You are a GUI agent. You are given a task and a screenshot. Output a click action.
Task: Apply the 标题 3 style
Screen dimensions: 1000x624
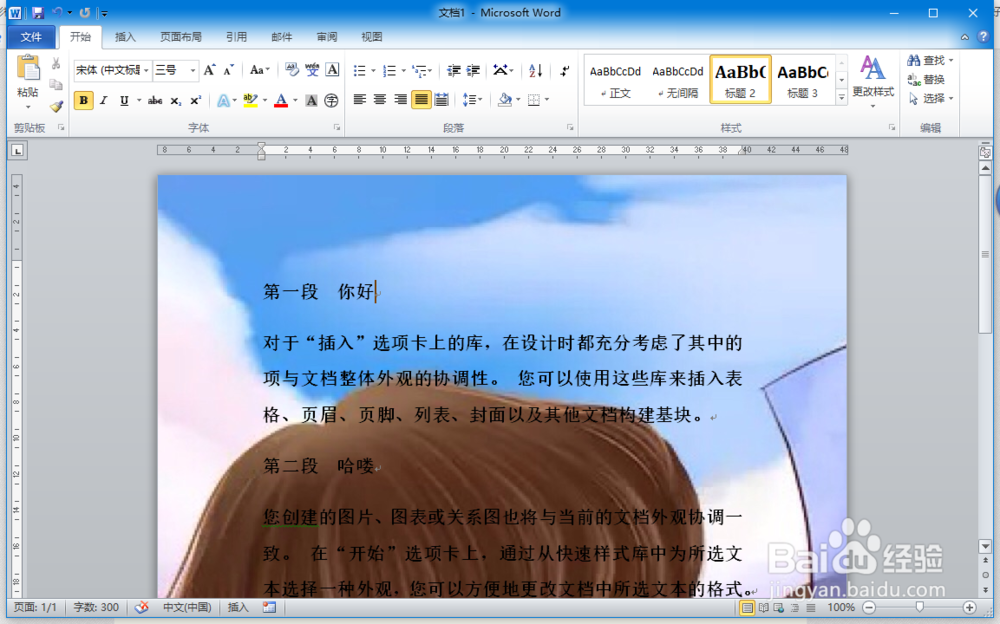[x=802, y=80]
